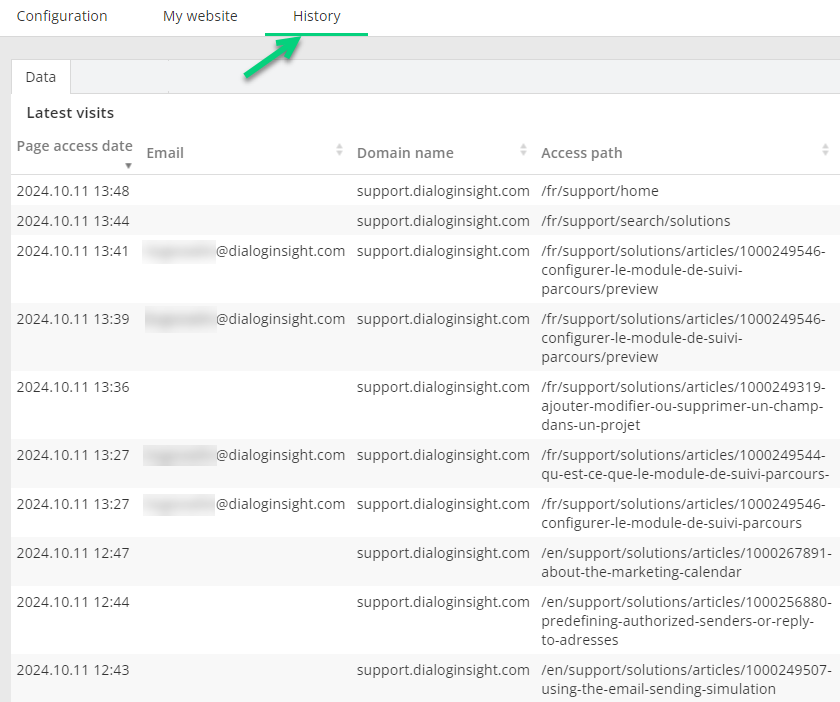
Task: Click the Email column header label
Action: pyautogui.click(x=165, y=153)
